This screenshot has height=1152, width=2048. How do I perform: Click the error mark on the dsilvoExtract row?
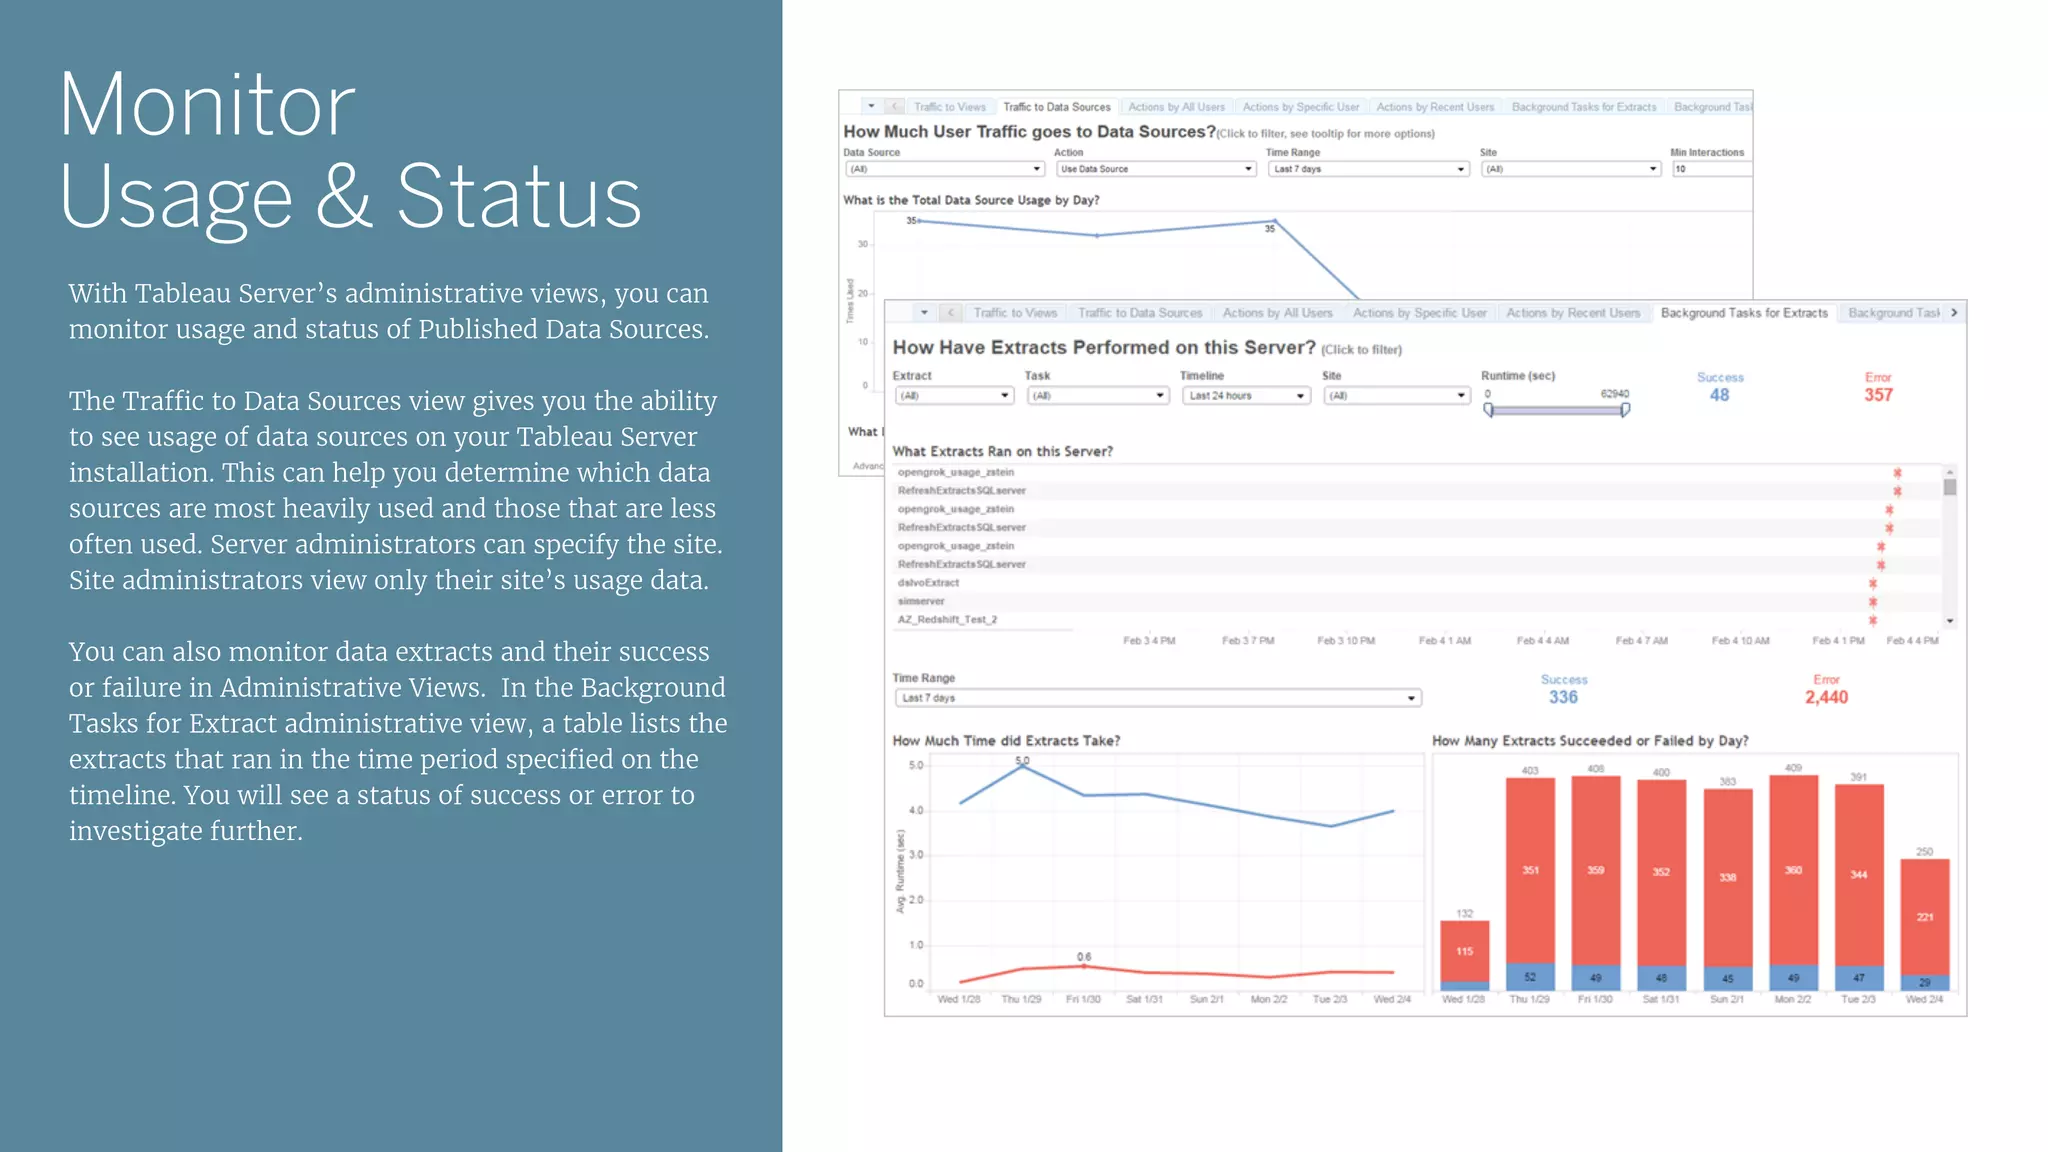point(1872,583)
